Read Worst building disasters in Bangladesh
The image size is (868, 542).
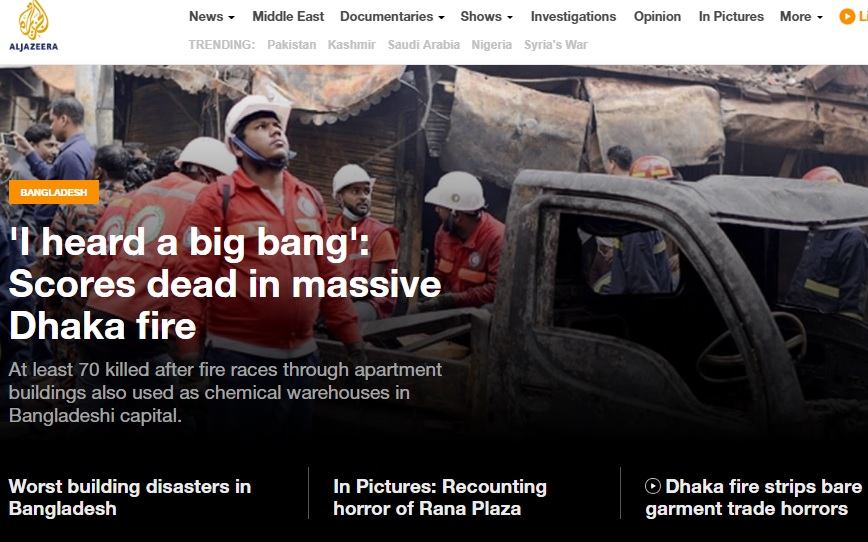130,497
